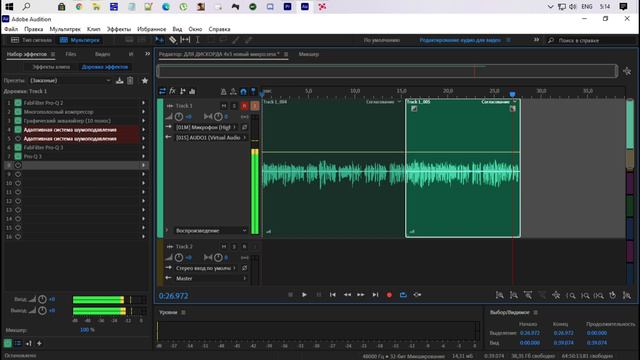Play the multitrack session

pos(304,295)
